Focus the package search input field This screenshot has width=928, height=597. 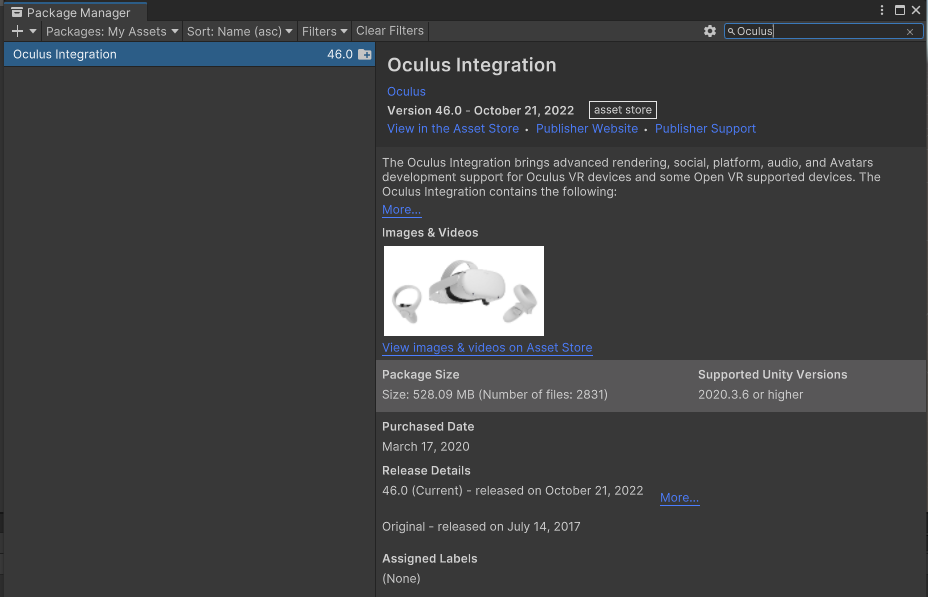(818, 32)
